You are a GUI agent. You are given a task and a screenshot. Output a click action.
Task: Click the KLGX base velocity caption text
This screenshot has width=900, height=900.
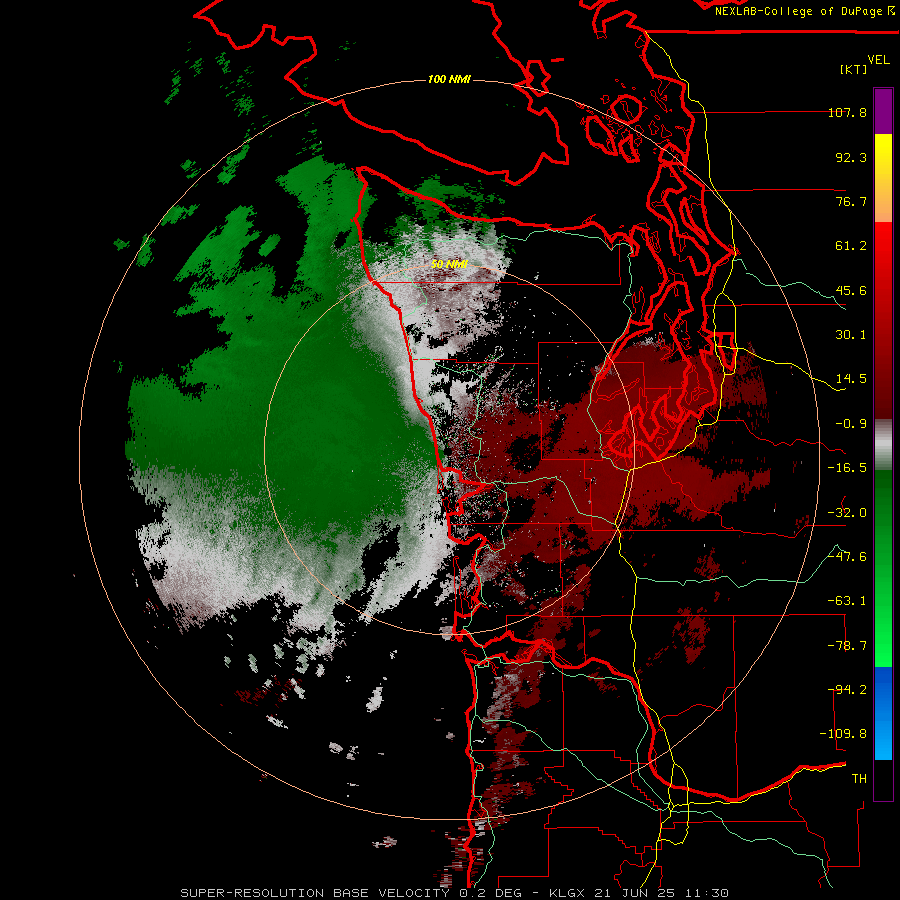(455, 893)
